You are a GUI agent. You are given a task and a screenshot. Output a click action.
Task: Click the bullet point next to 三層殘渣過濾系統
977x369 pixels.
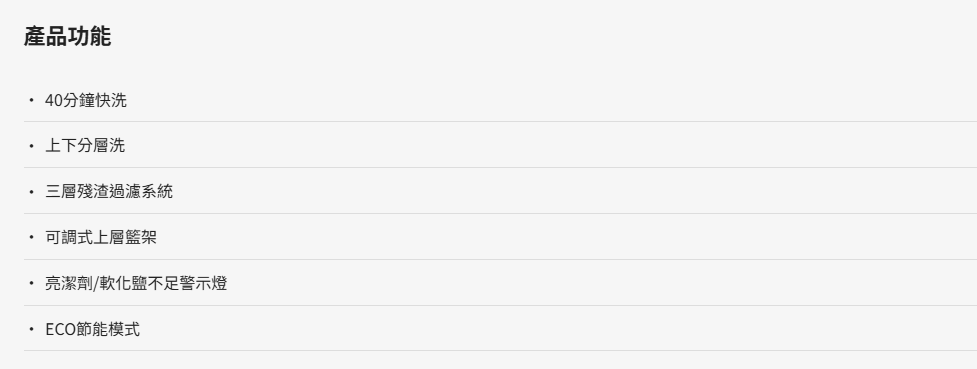(x=31, y=192)
